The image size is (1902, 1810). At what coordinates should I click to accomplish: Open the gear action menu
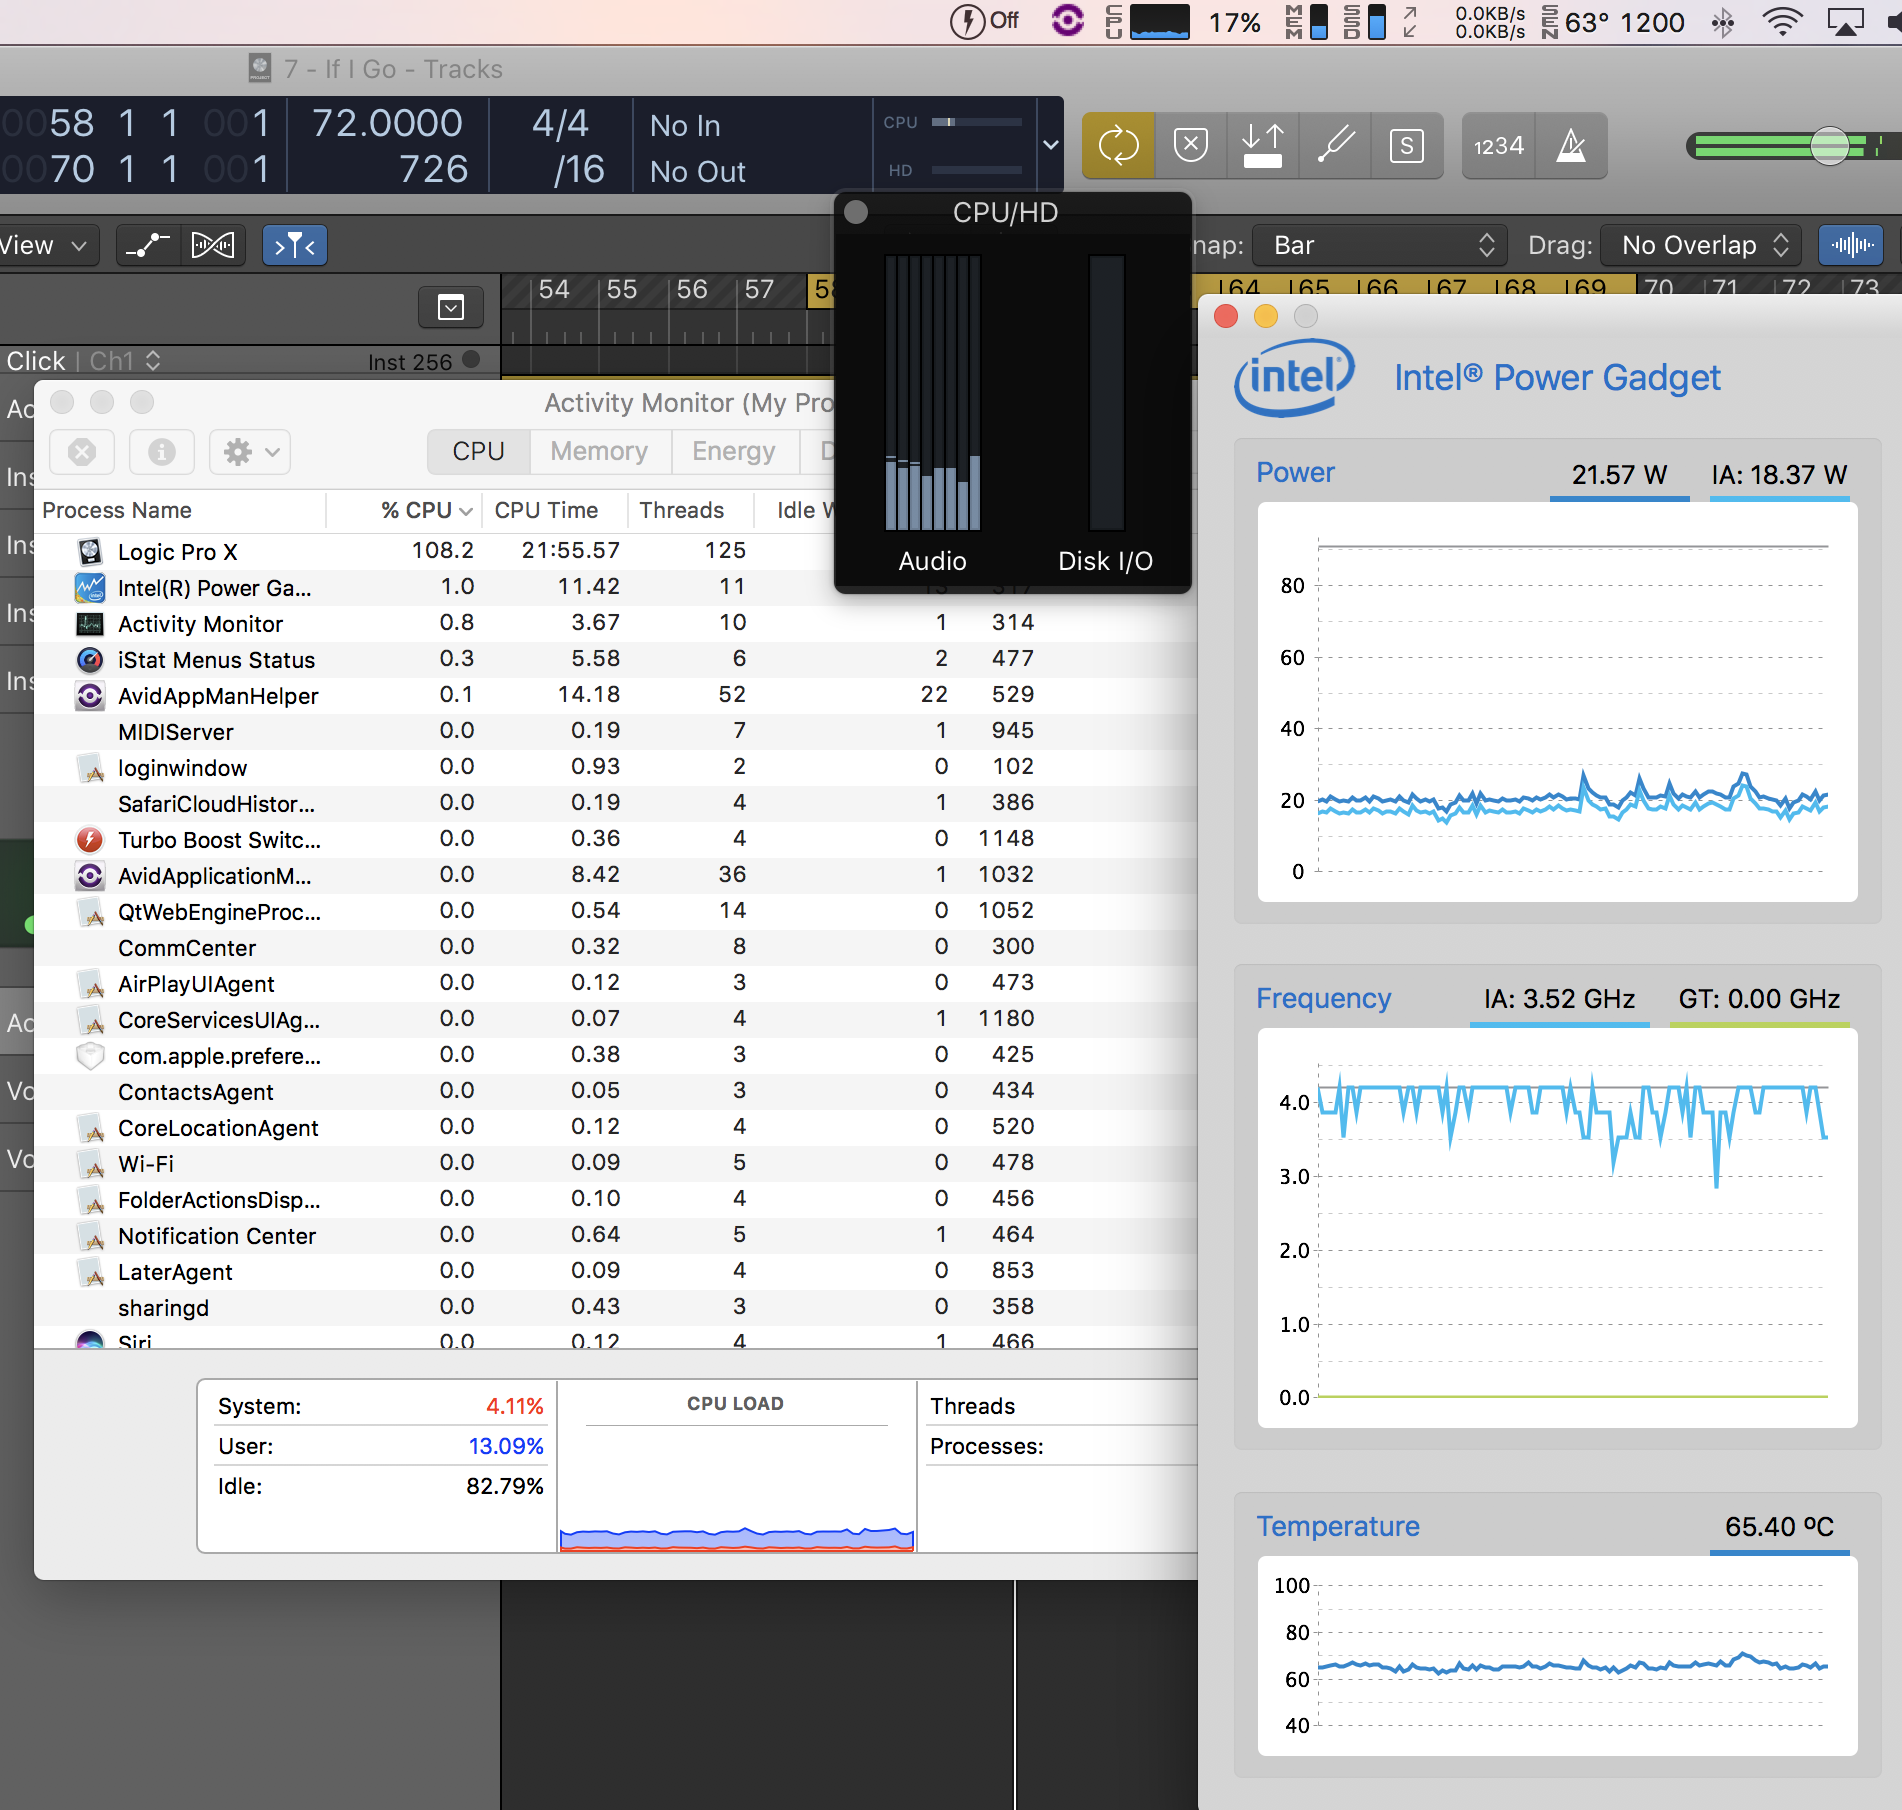click(x=250, y=452)
